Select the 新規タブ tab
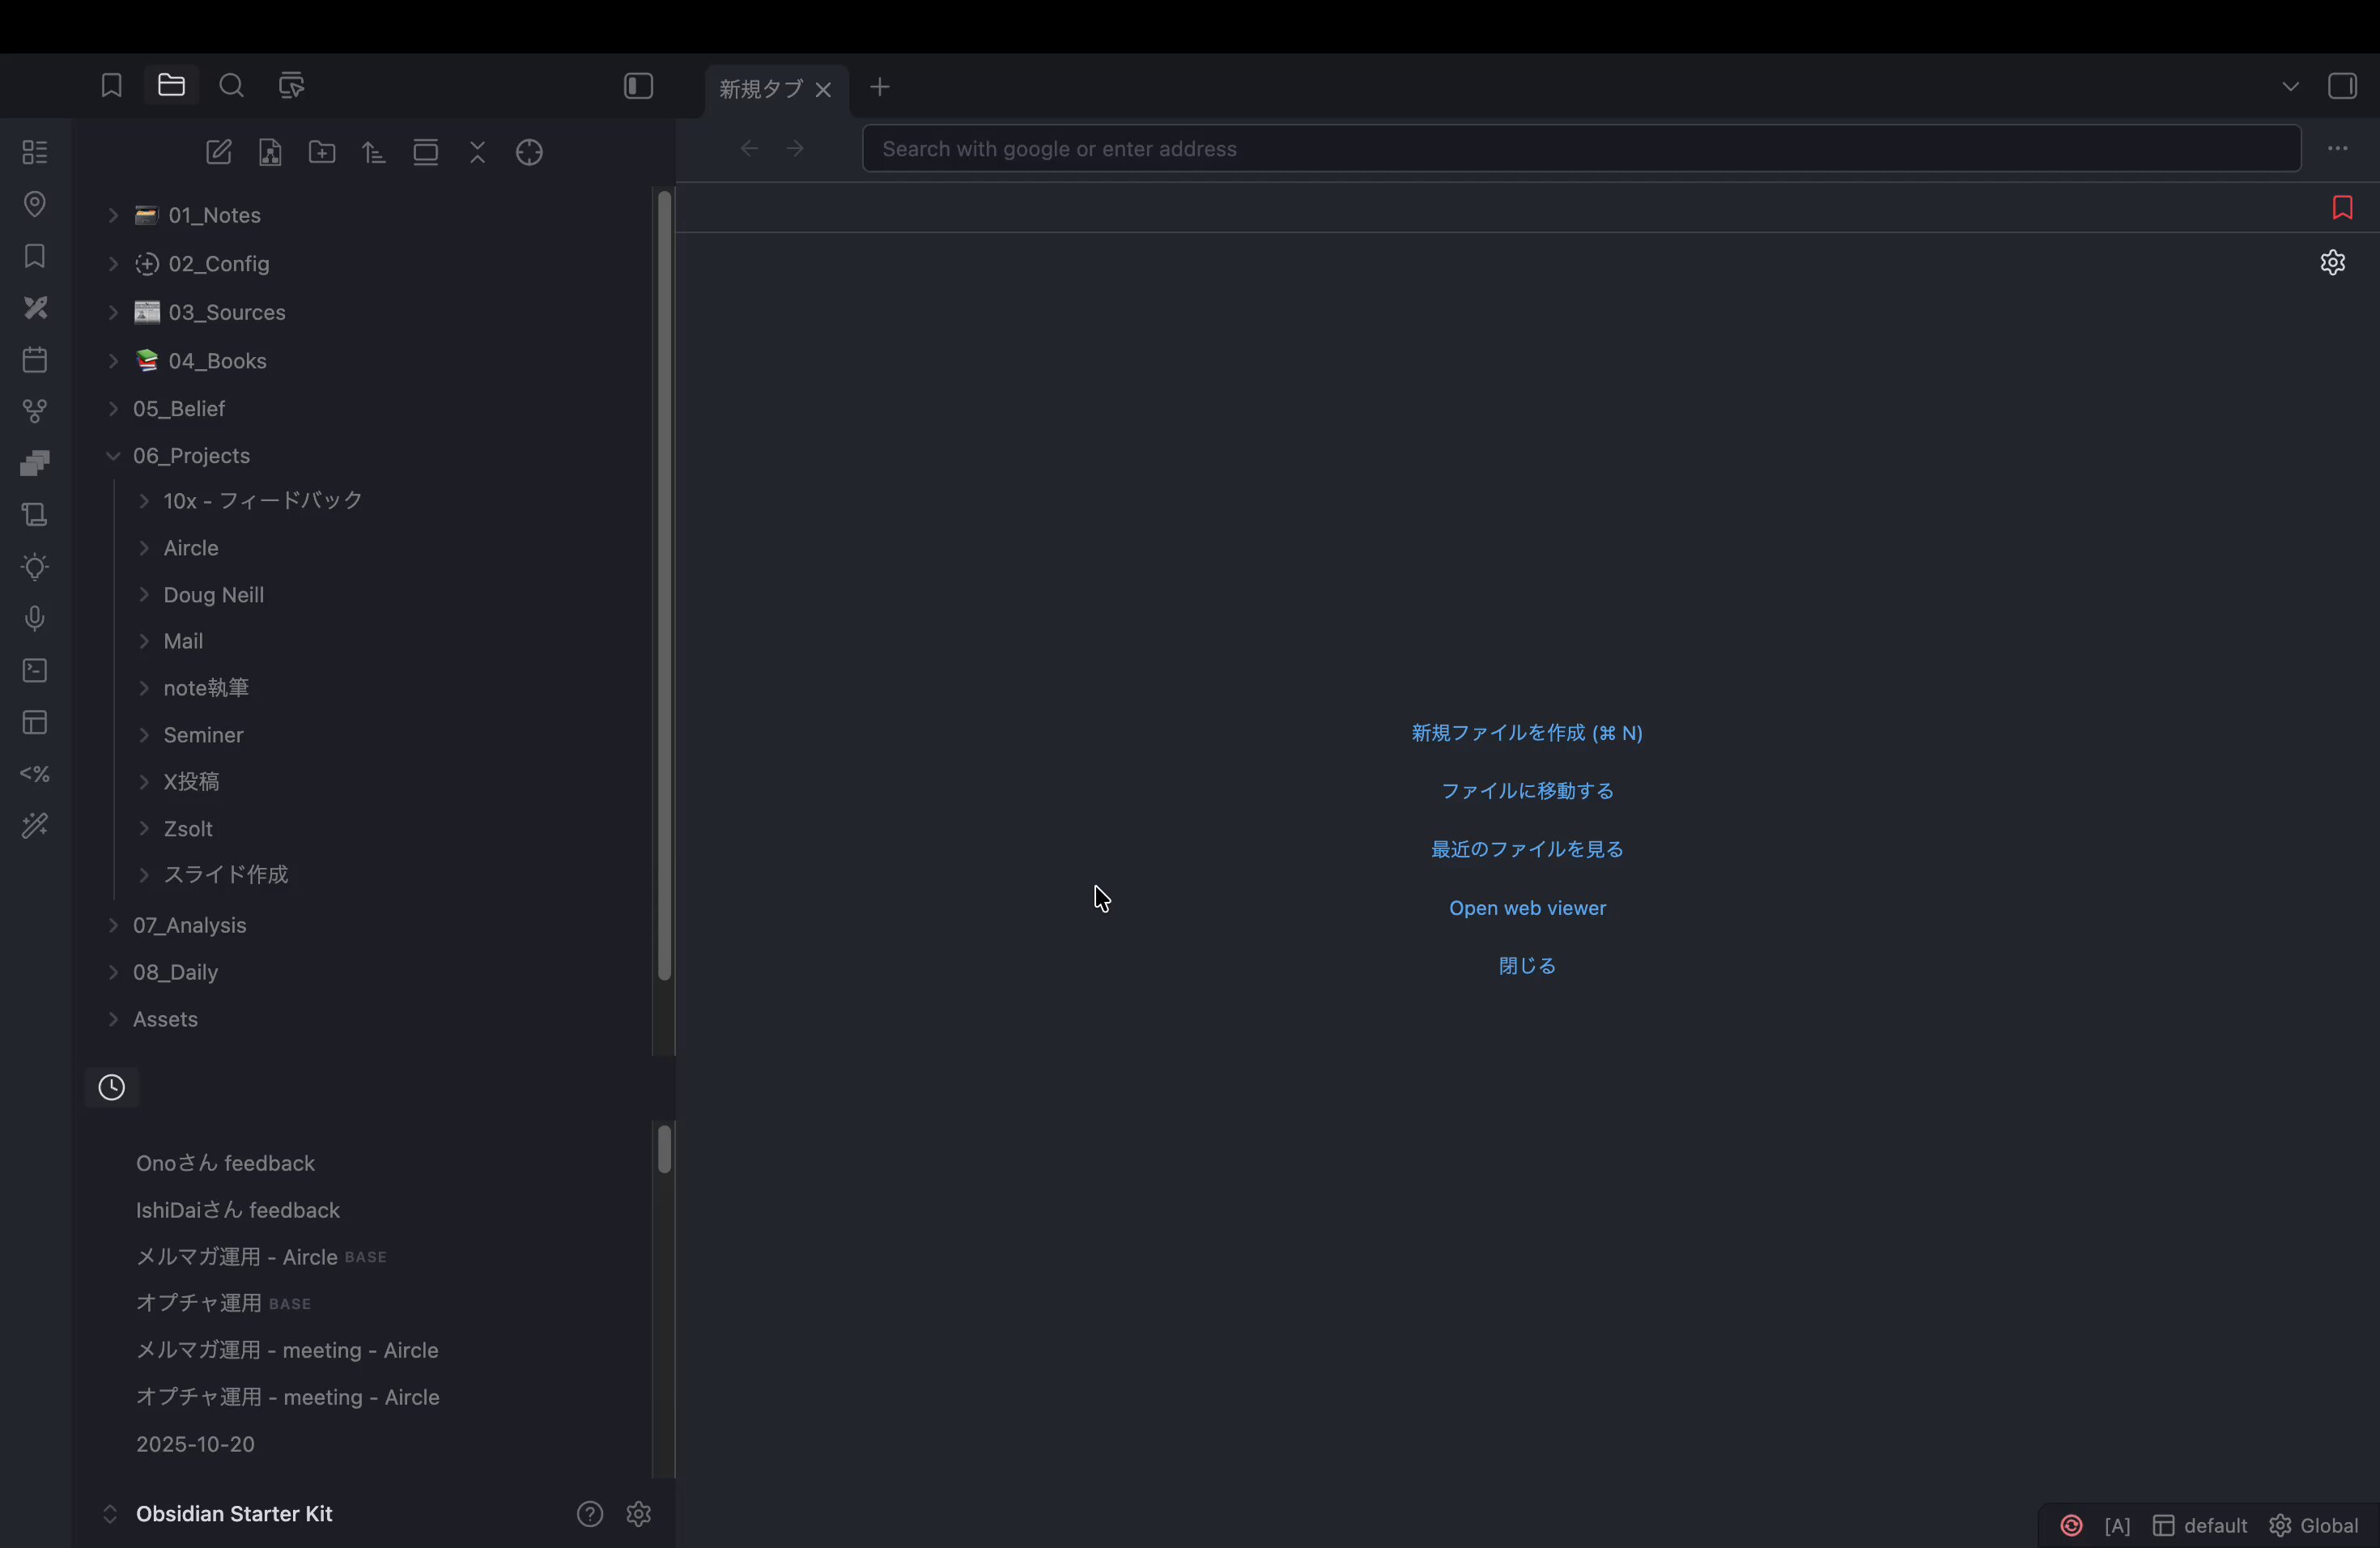2380x1548 pixels. pyautogui.click(x=761, y=89)
